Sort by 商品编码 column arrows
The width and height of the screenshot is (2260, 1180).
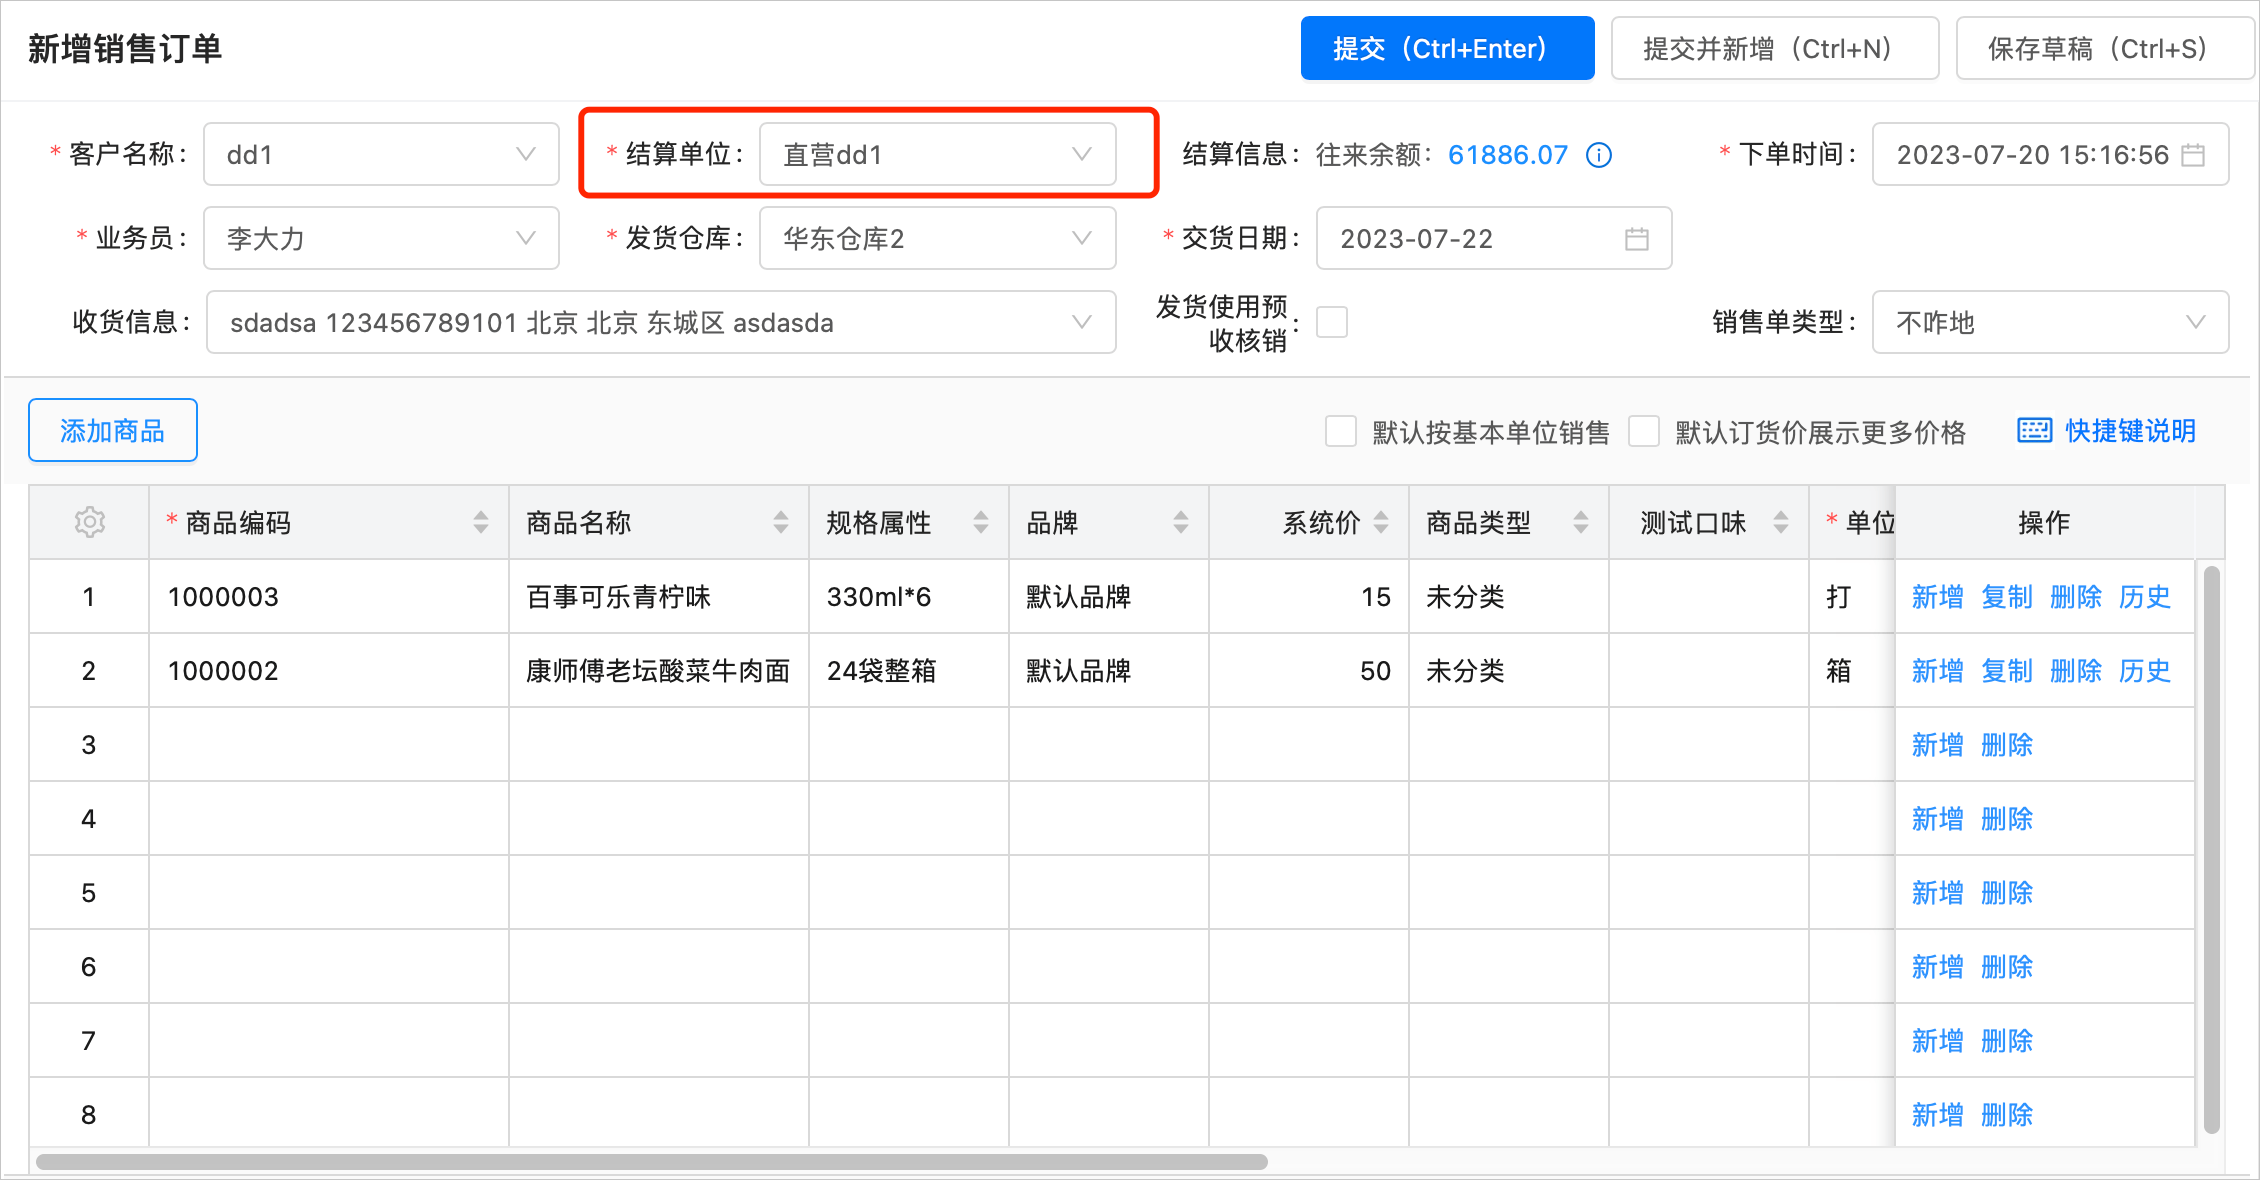pyautogui.click(x=481, y=522)
